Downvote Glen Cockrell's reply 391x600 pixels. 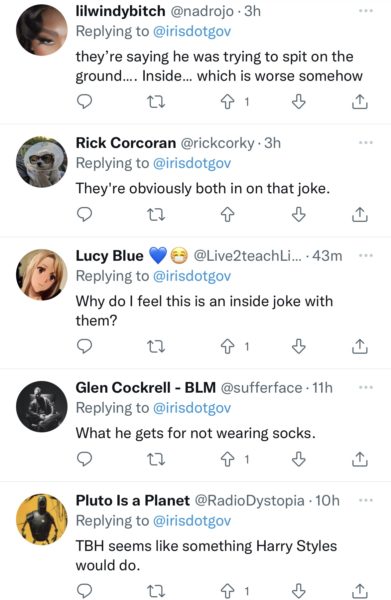tap(298, 459)
